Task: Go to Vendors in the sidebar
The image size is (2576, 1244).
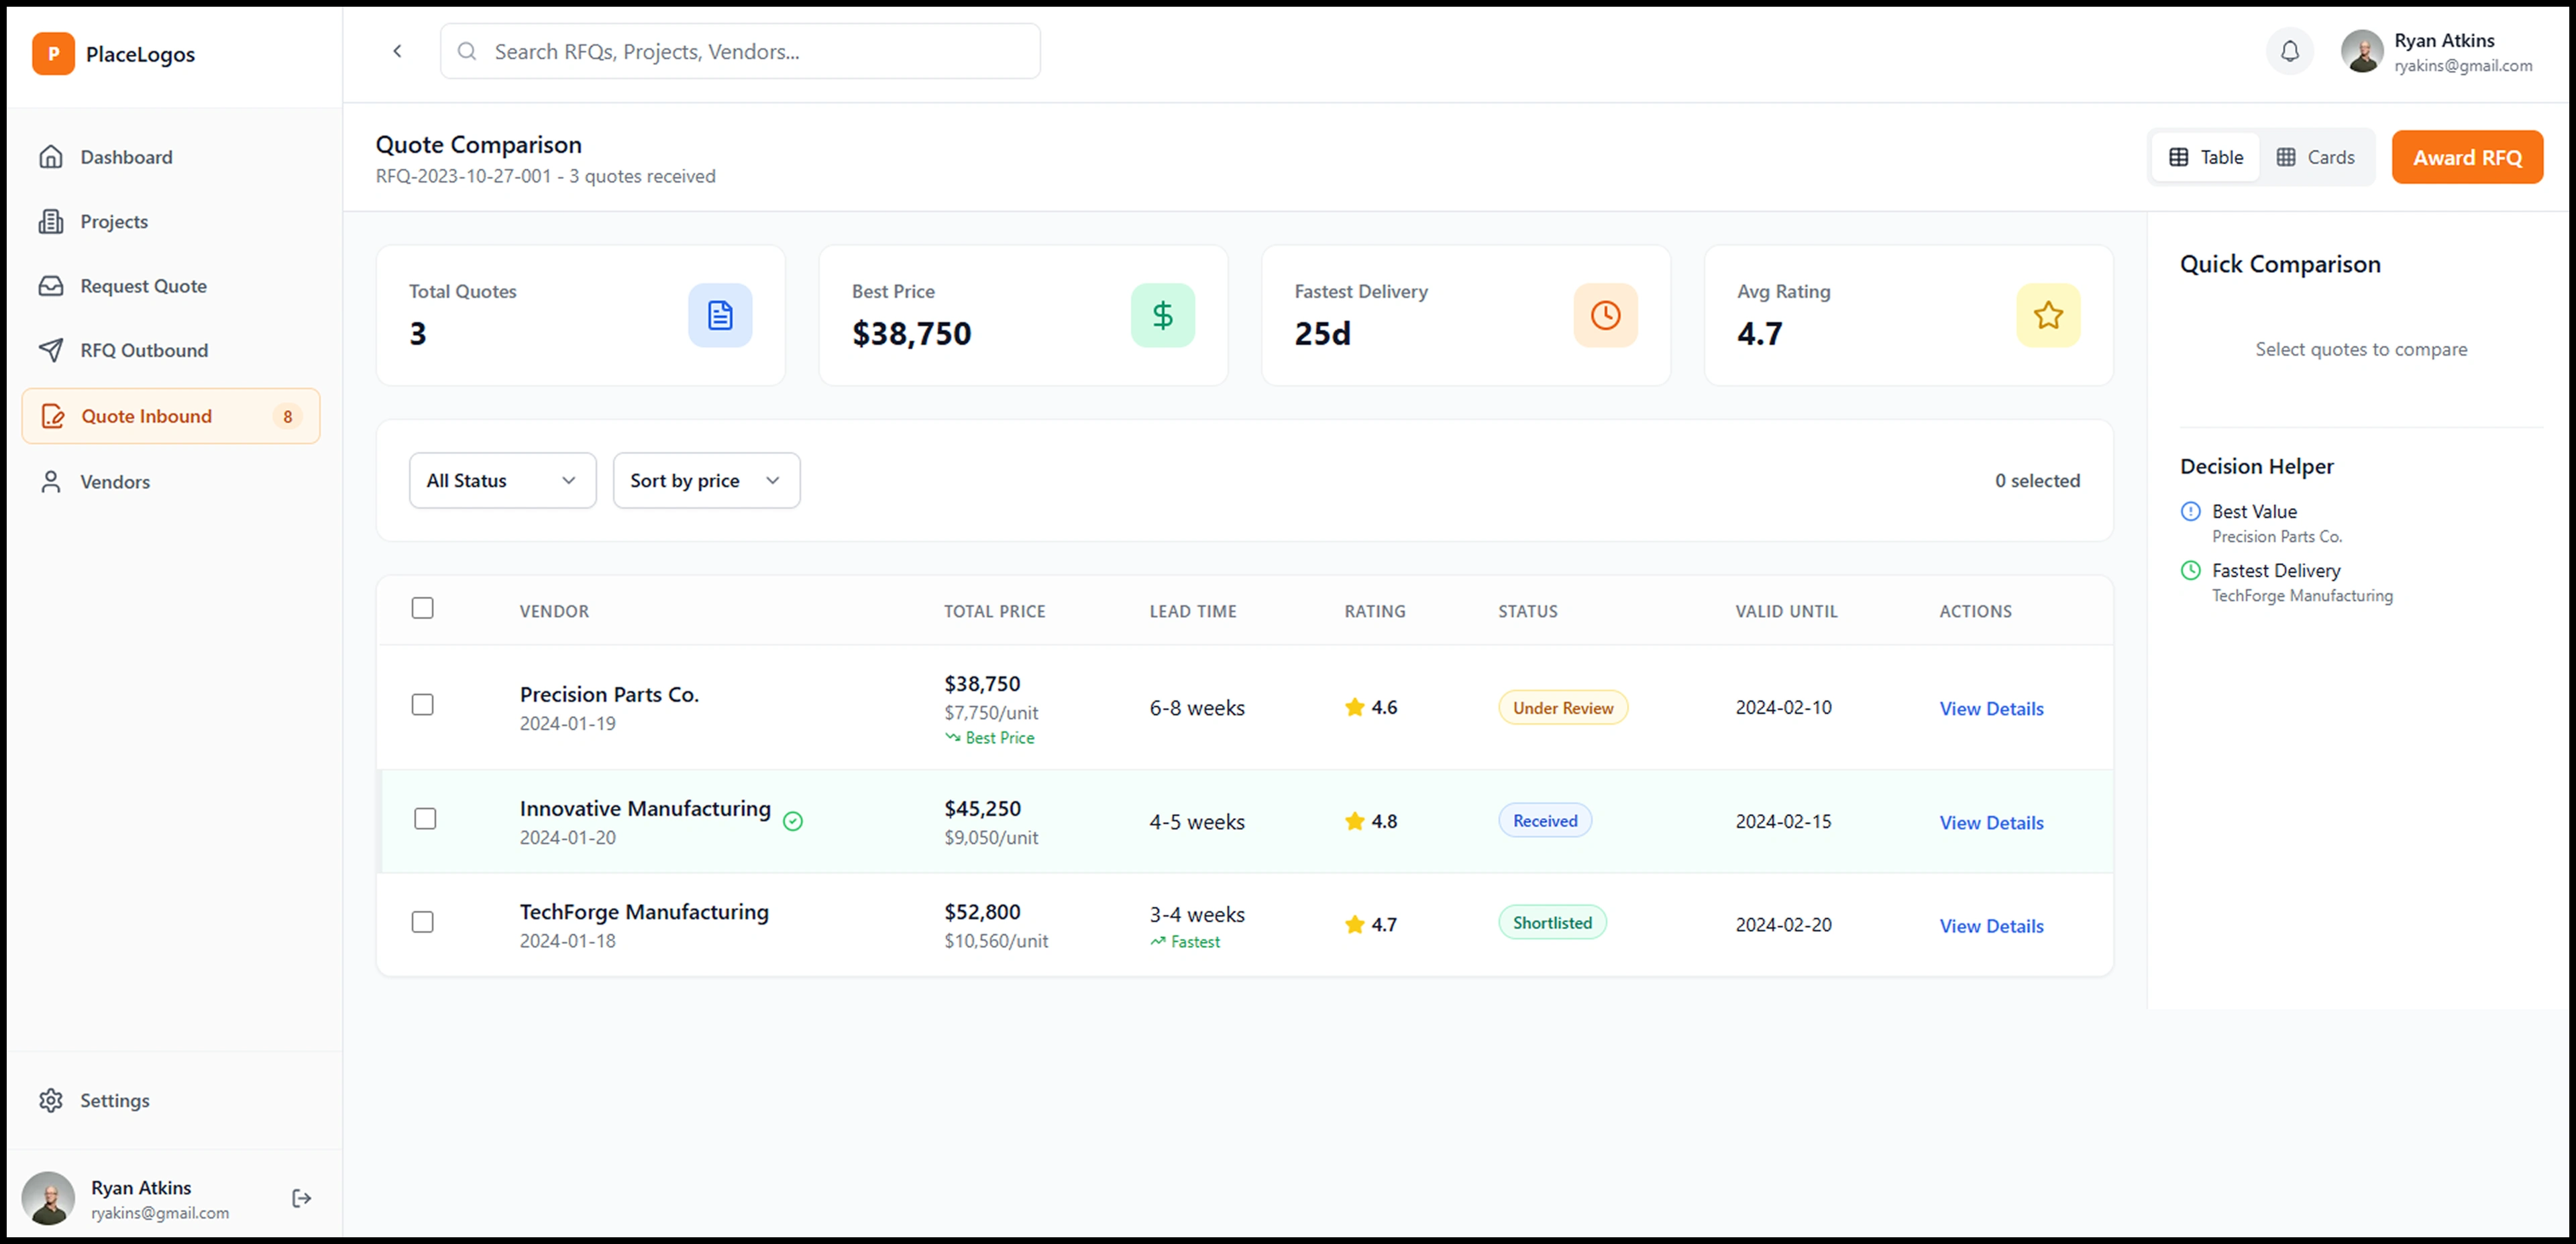Action: (115, 482)
